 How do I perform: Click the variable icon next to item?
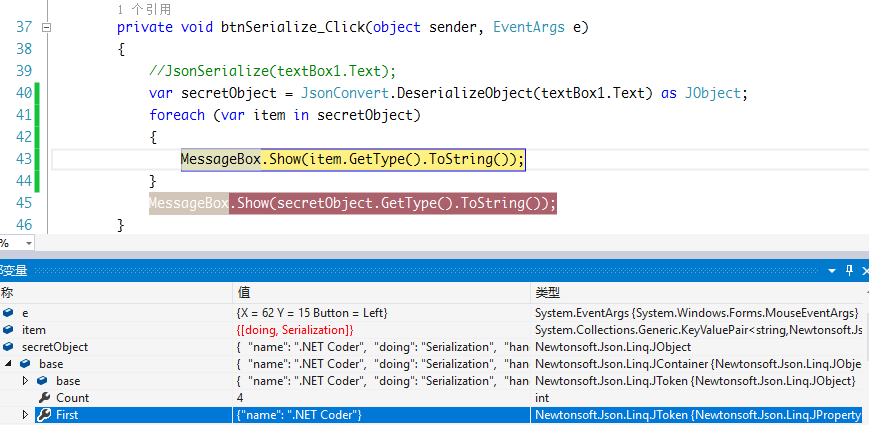(8, 330)
